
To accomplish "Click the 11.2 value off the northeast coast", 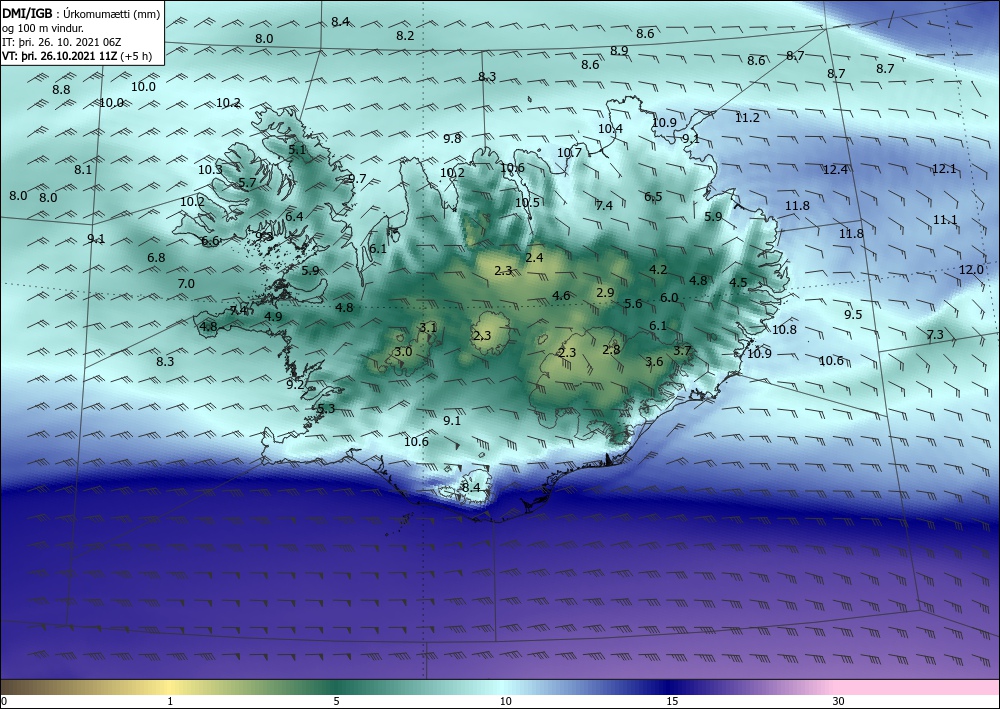I will click(x=747, y=118).
